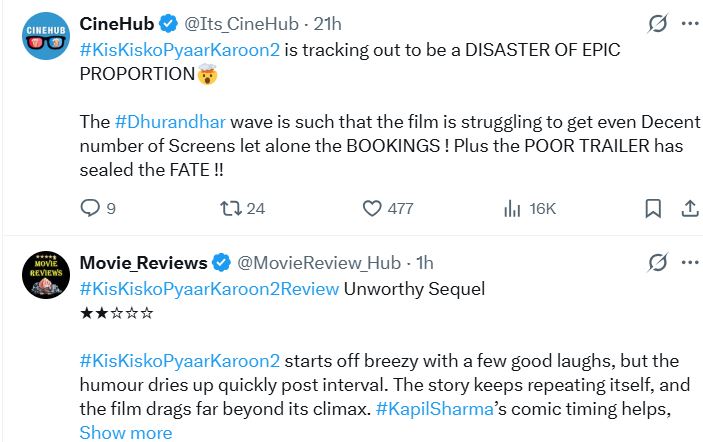Visit @MovieReview_Hub handle
The height and width of the screenshot is (442, 703).
point(318,263)
